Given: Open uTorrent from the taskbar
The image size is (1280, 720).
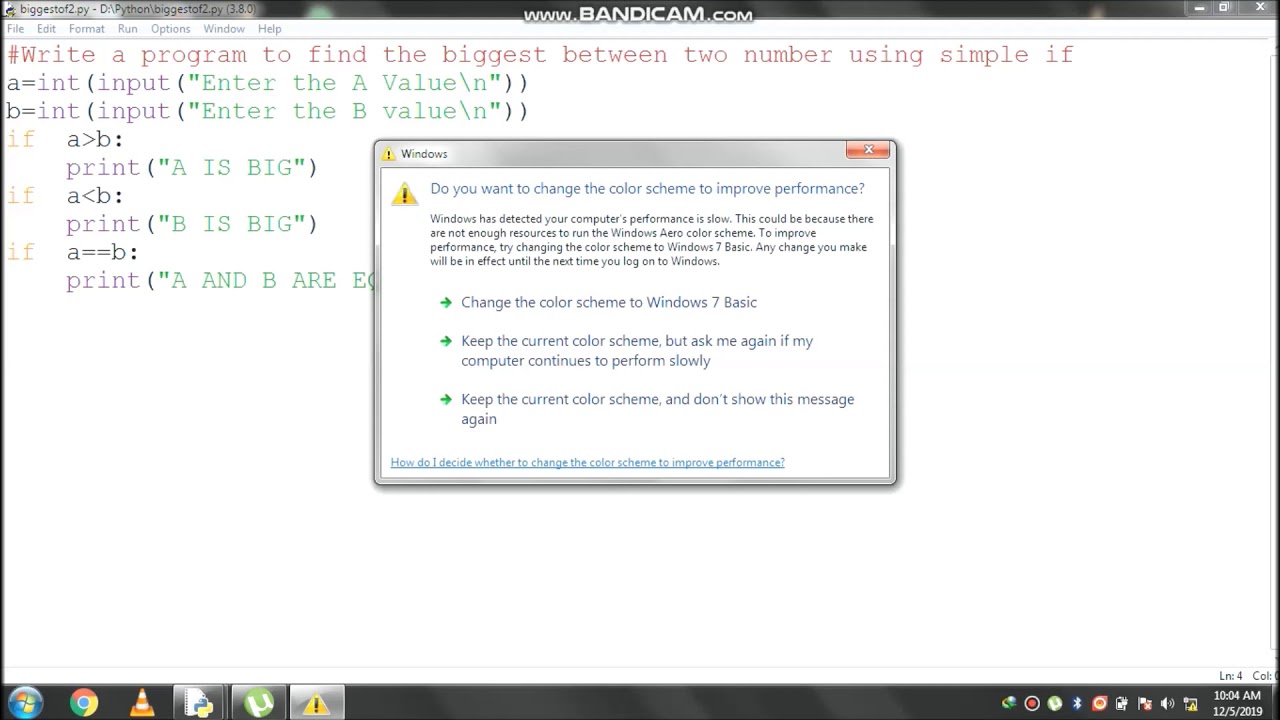Looking at the screenshot, I should click(259, 703).
